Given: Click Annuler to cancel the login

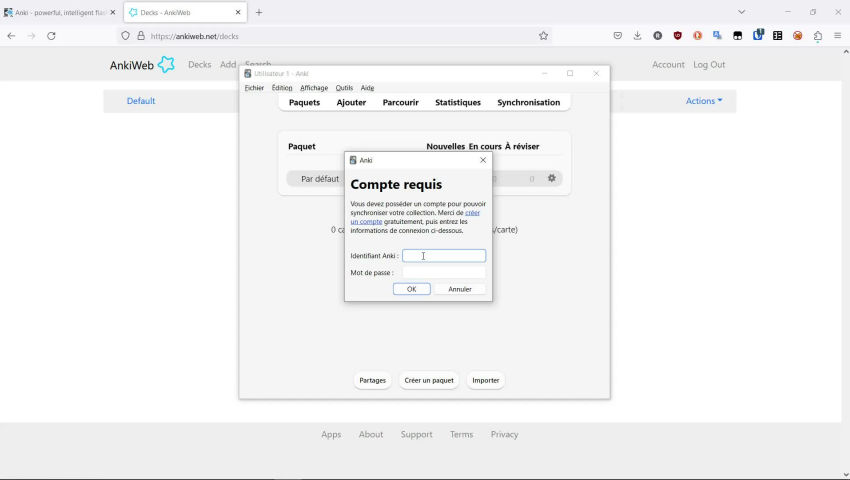Looking at the screenshot, I should point(460,289).
